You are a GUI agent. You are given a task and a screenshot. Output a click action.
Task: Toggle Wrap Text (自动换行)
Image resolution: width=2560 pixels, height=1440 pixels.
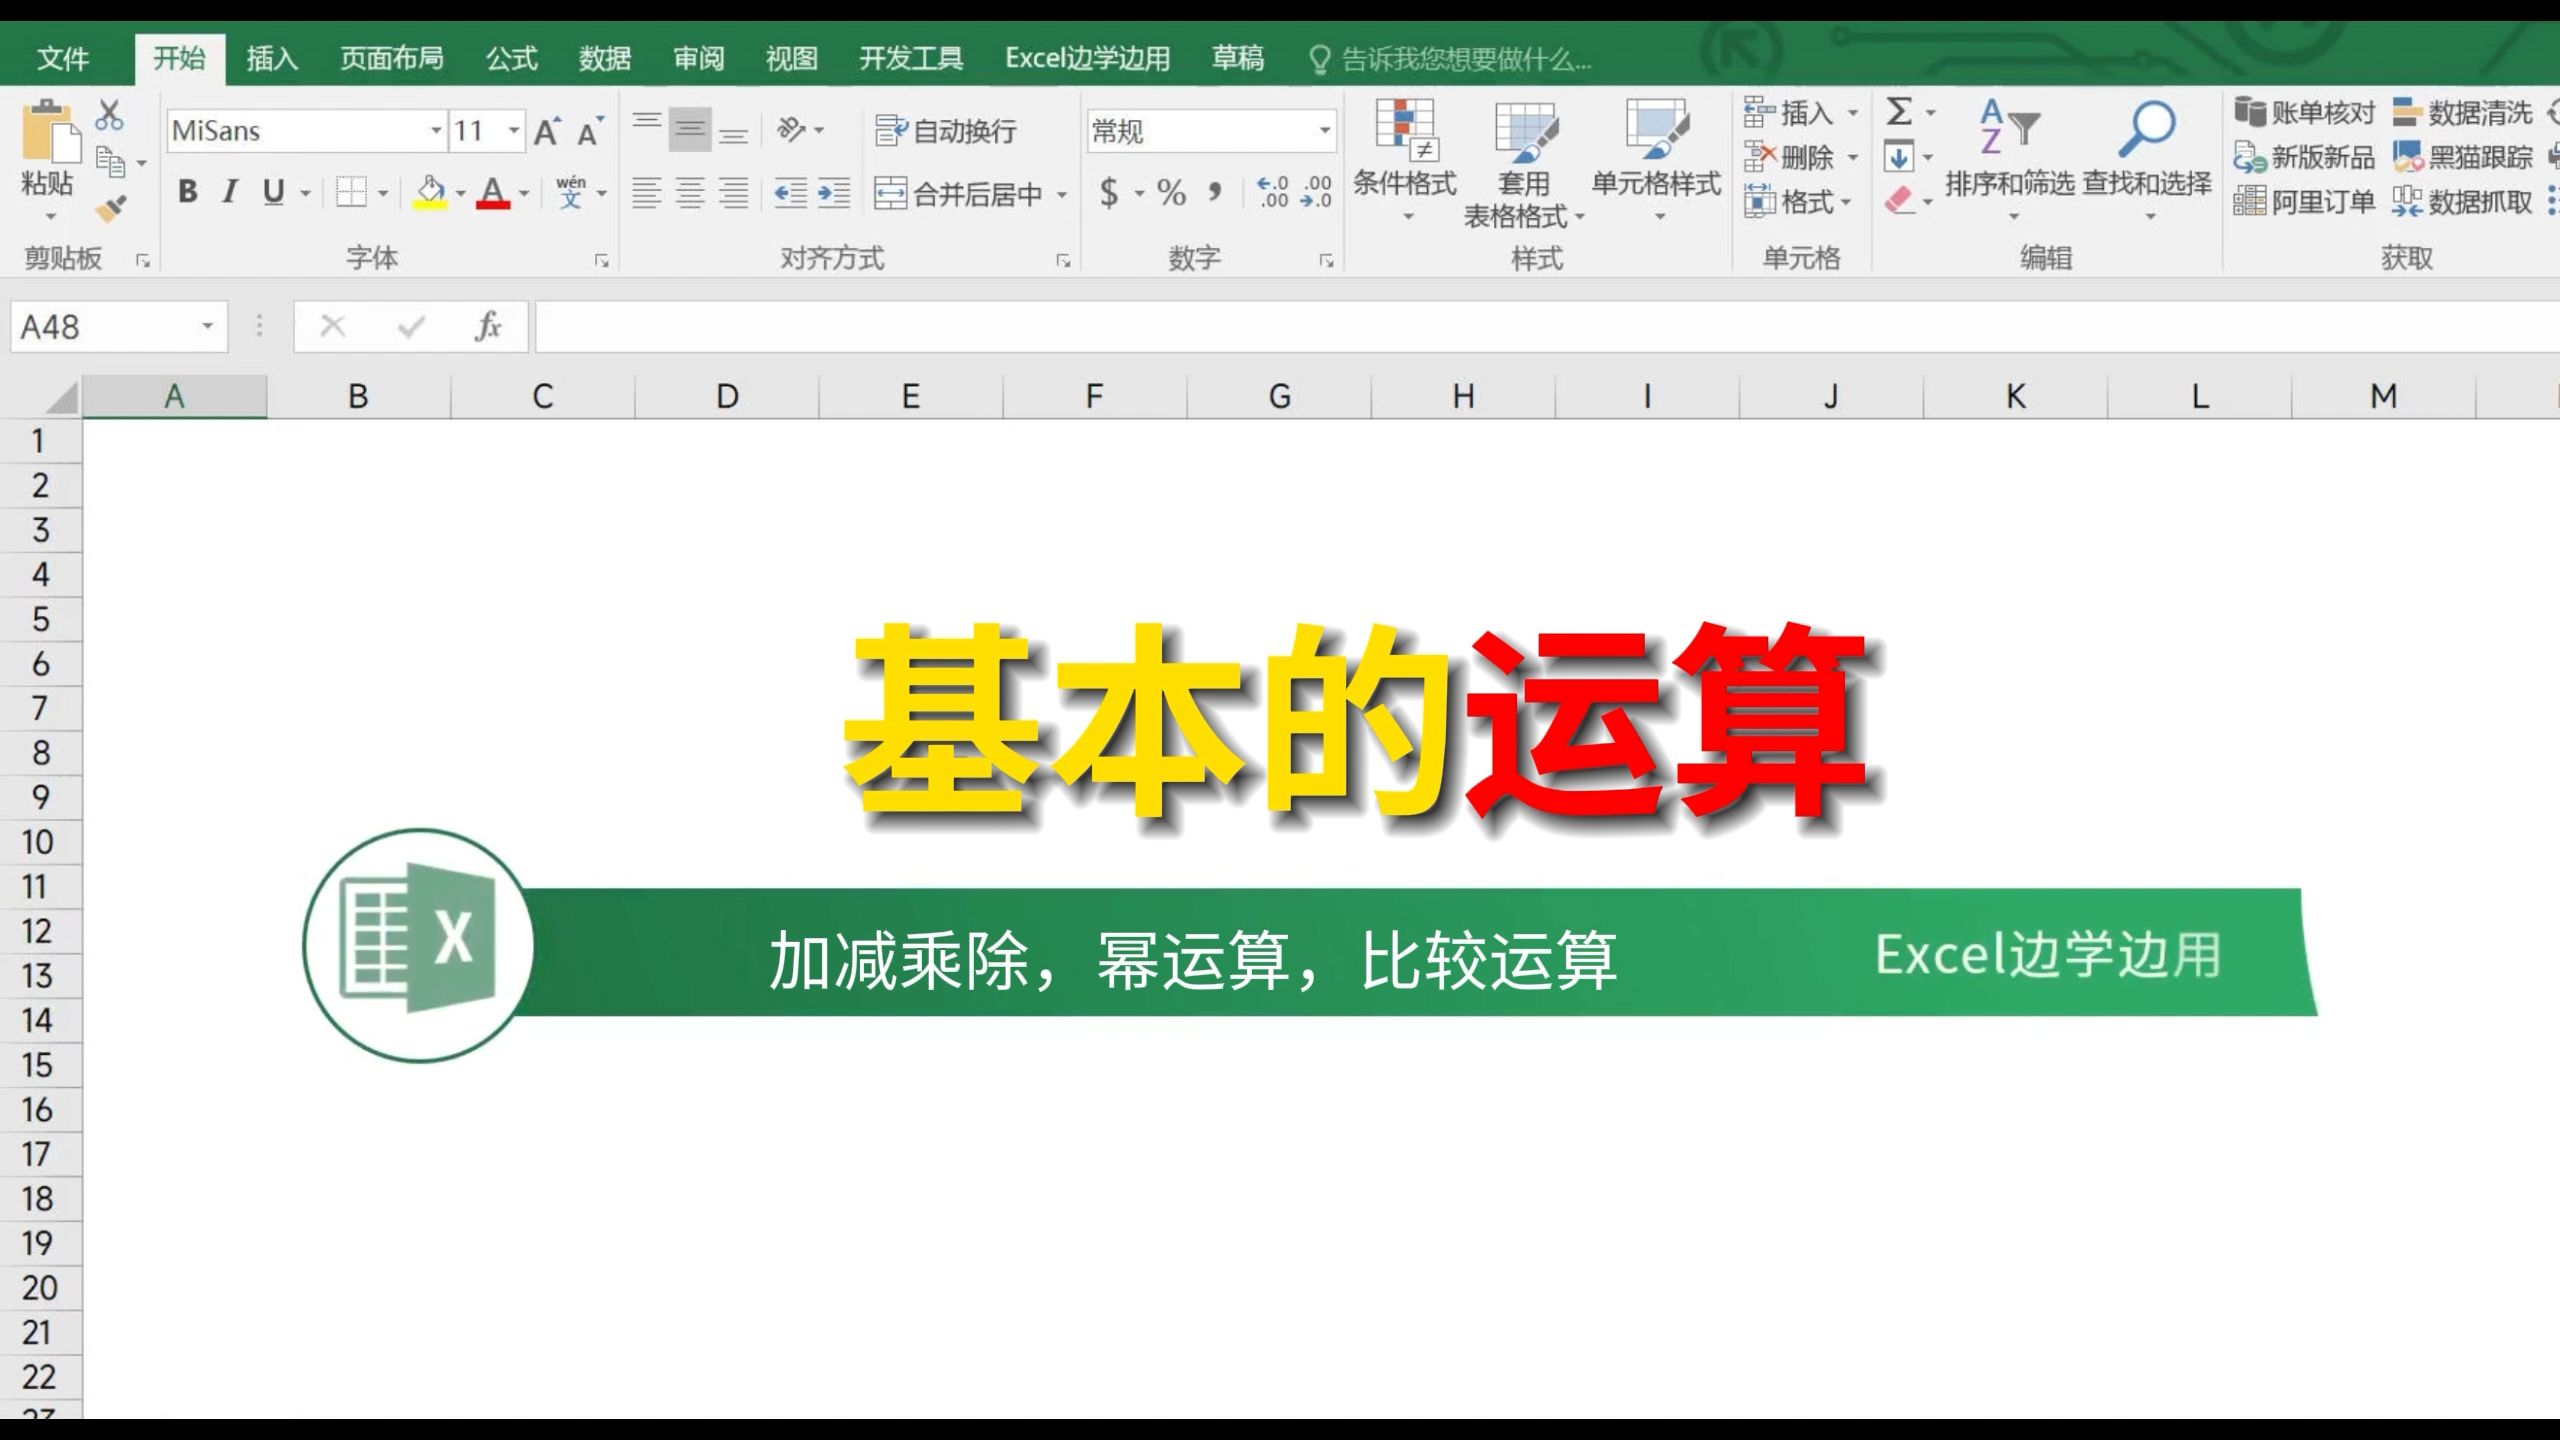(x=945, y=131)
